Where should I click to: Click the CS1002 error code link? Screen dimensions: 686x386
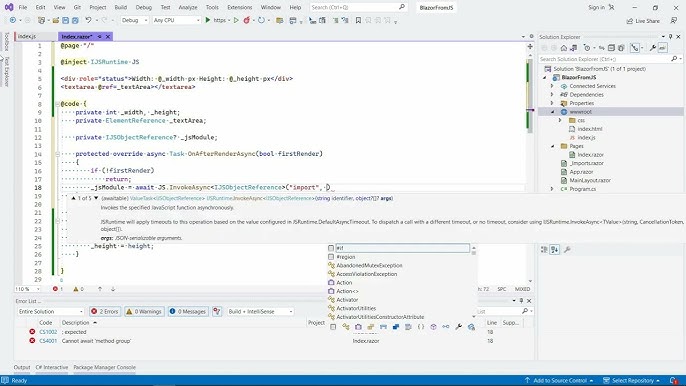coord(48,332)
